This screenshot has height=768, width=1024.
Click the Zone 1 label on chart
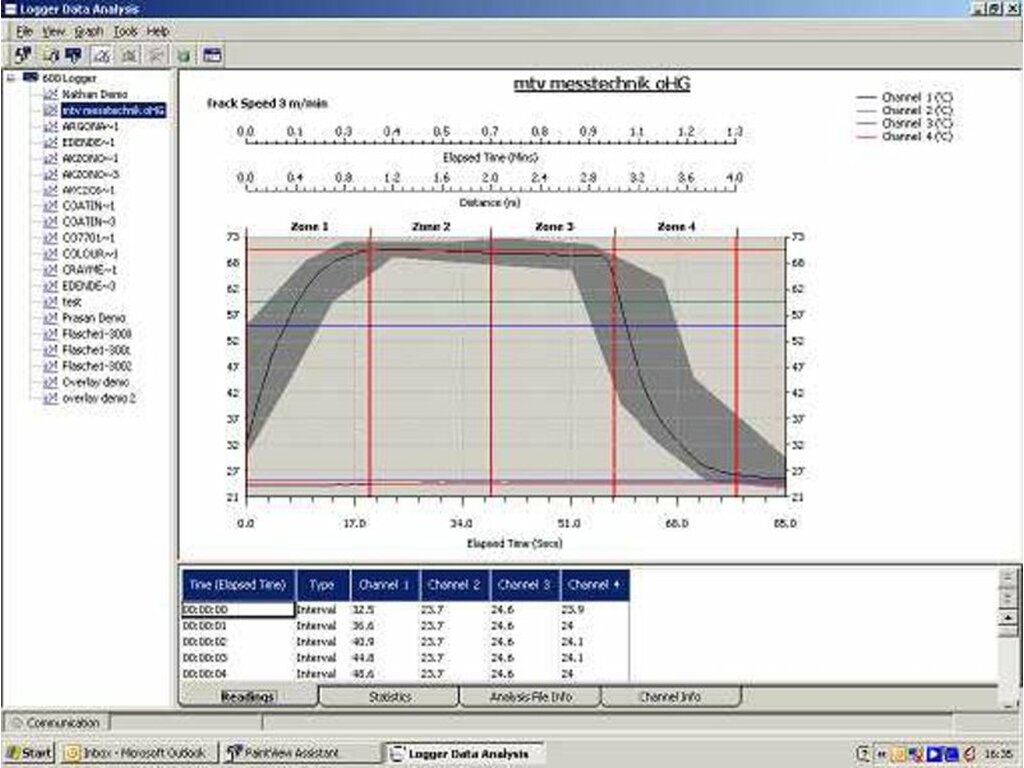310,227
